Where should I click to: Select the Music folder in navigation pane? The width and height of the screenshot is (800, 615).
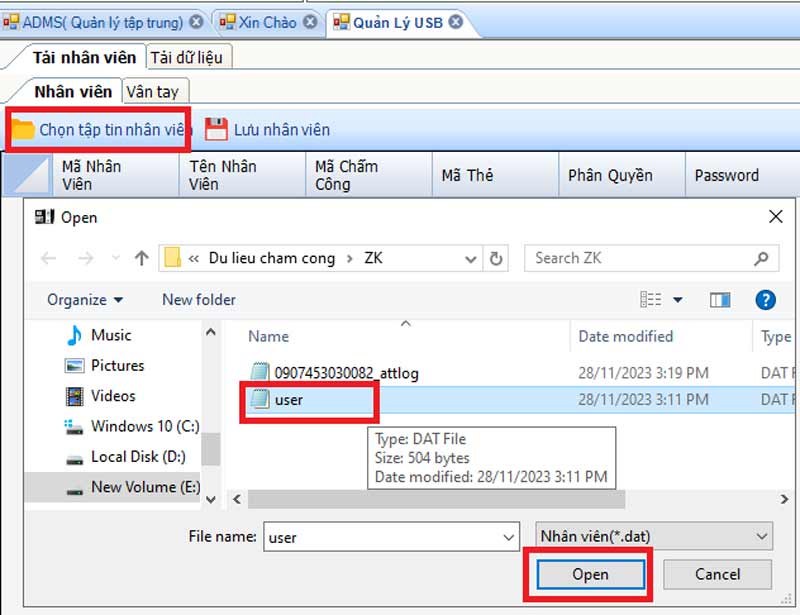[111, 335]
